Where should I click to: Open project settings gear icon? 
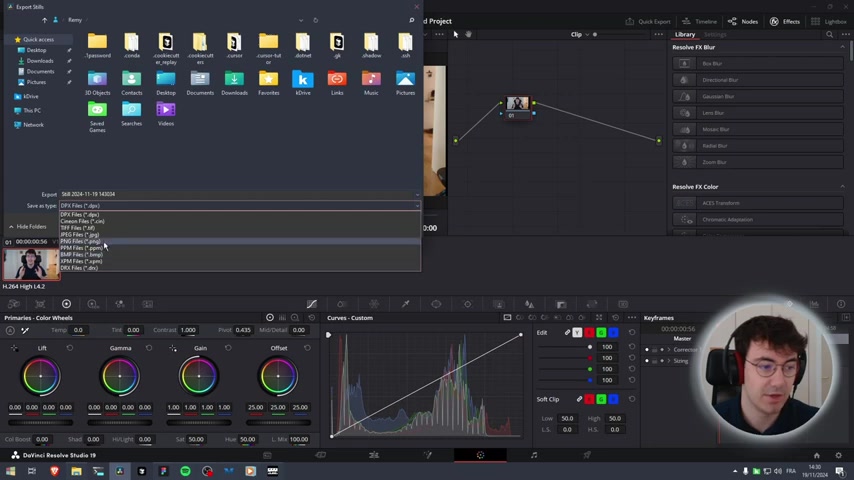838,455
